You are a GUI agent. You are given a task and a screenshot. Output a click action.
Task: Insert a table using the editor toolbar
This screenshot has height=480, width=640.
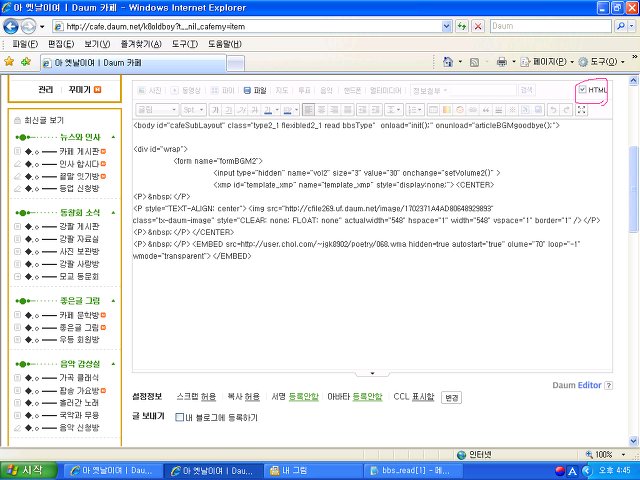click(433, 110)
